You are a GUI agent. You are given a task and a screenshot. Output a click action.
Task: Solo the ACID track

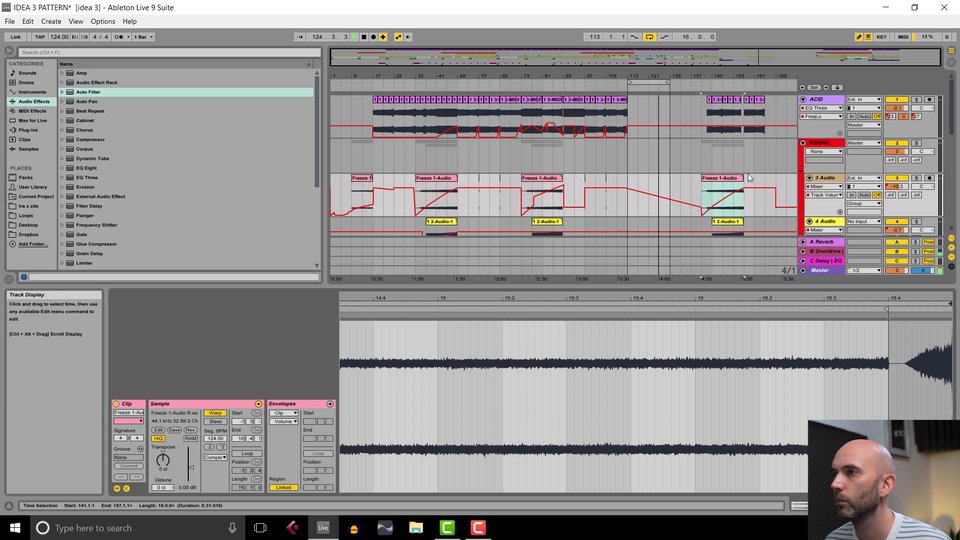tap(917, 99)
